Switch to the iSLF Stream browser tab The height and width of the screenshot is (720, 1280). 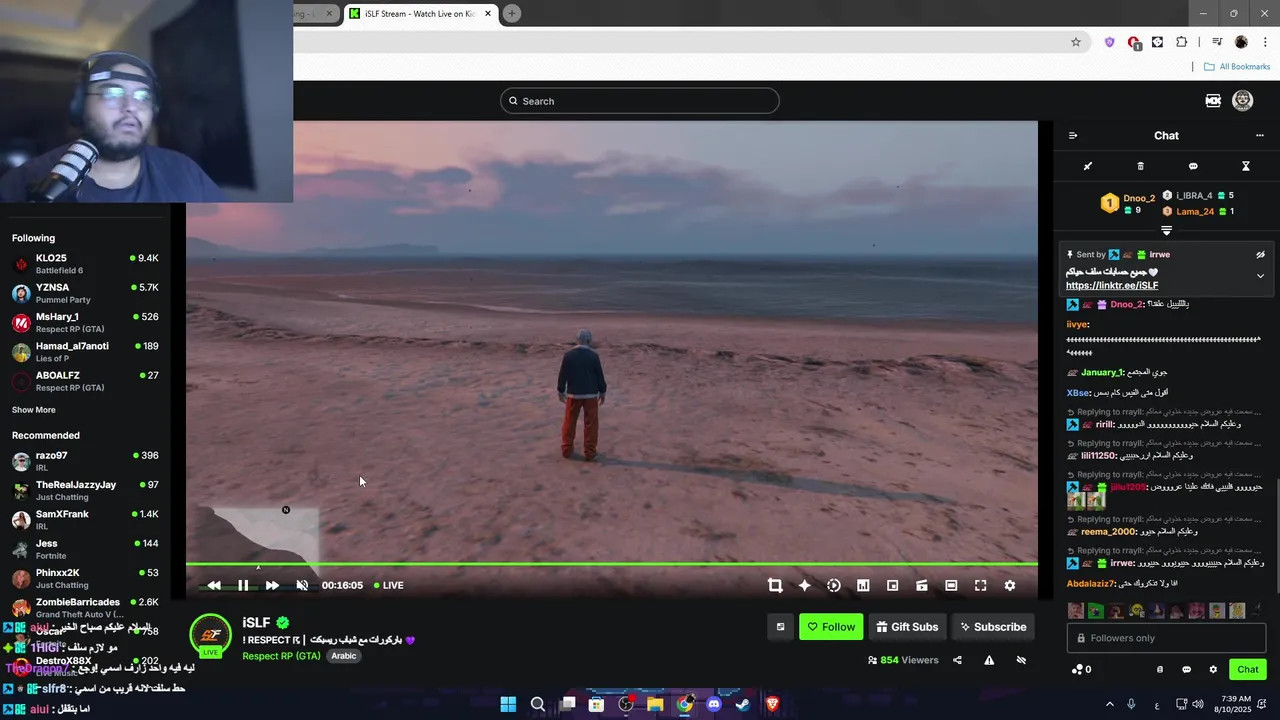pyautogui.click(x=420, y=14)
